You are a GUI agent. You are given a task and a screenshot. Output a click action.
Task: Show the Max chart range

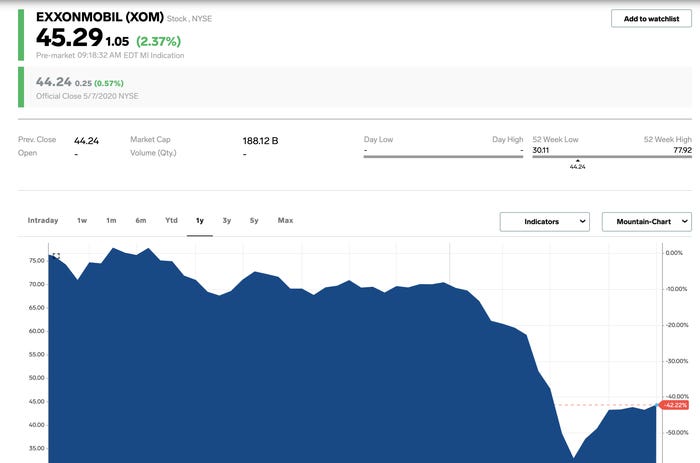[286, 221]
